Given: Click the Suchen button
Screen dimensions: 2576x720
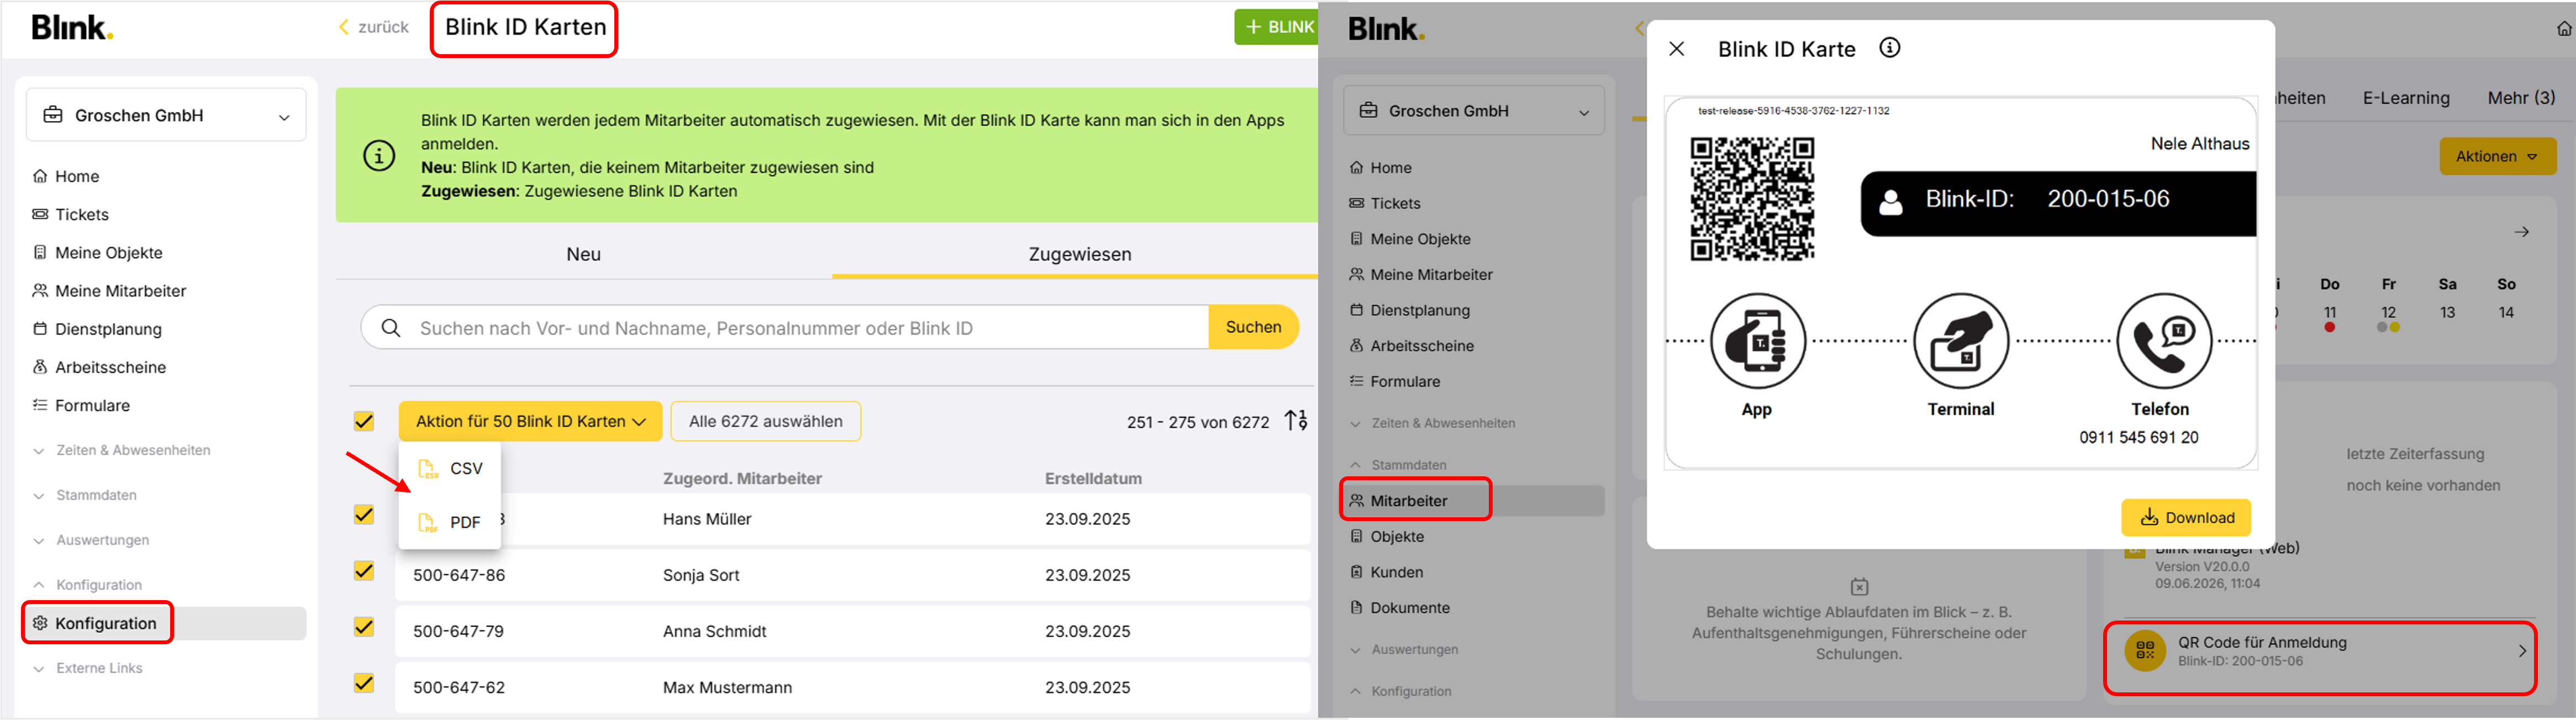Looking at the screenshot, I should (x=1253, y=327).
